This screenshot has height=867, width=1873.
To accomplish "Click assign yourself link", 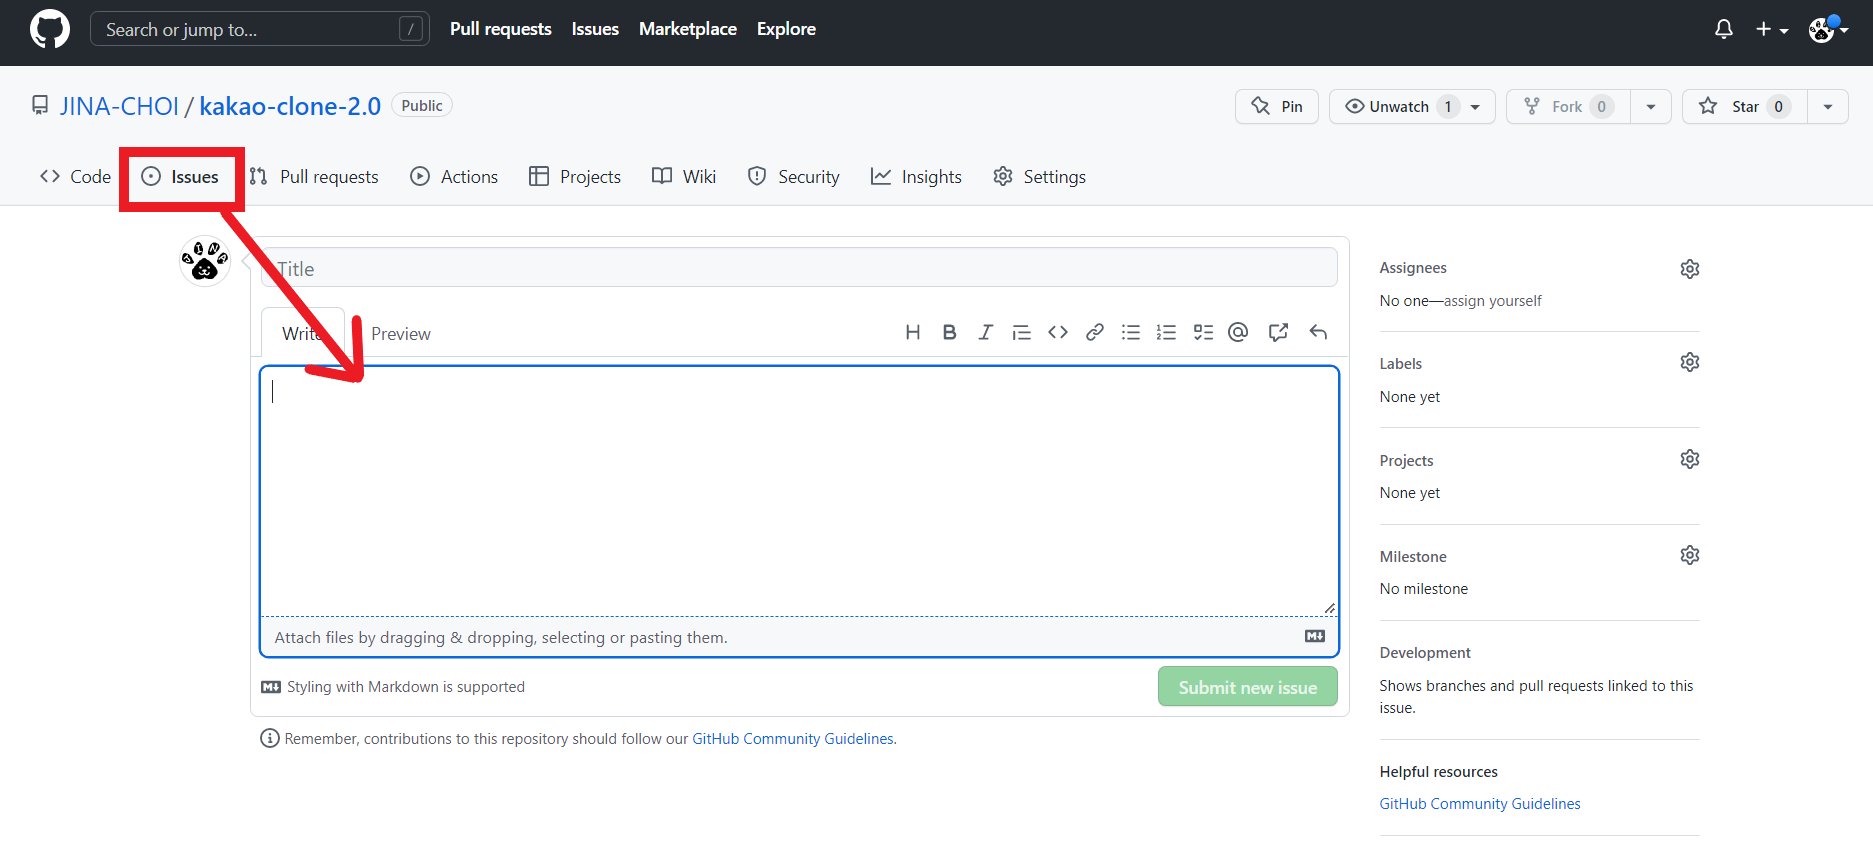I will [1493, 301].
